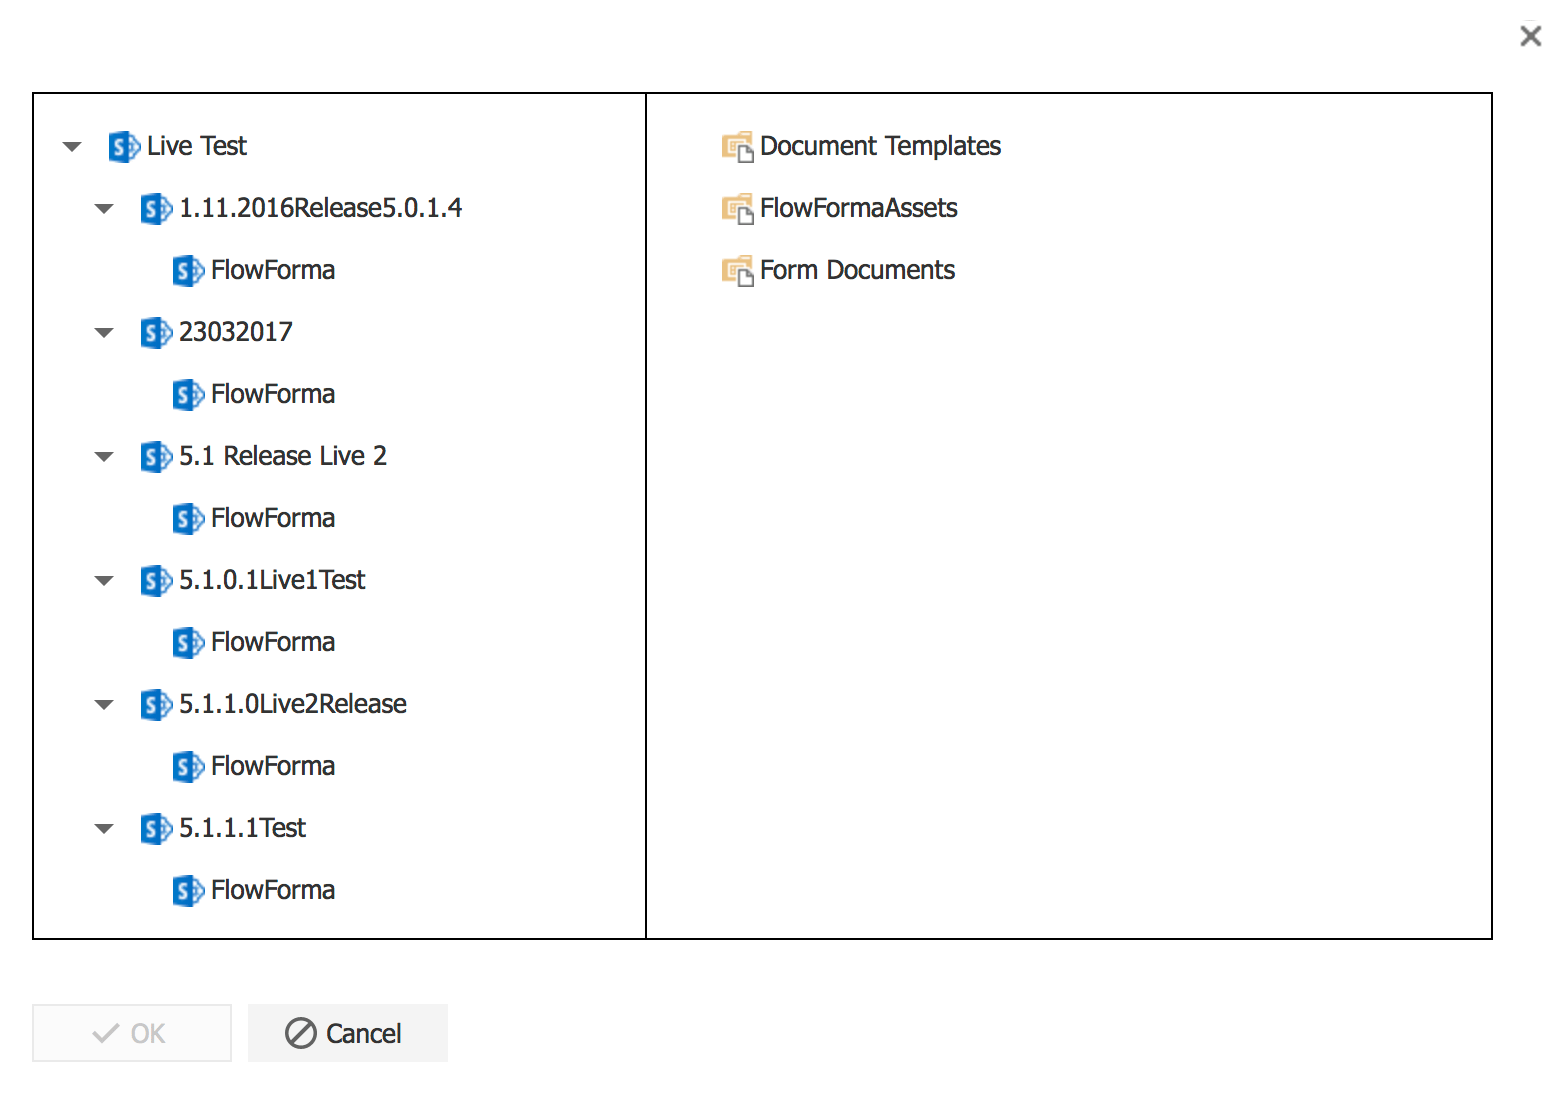Select the 23032017 site label
The image size is (1566, 1114).
pos(236,332)
